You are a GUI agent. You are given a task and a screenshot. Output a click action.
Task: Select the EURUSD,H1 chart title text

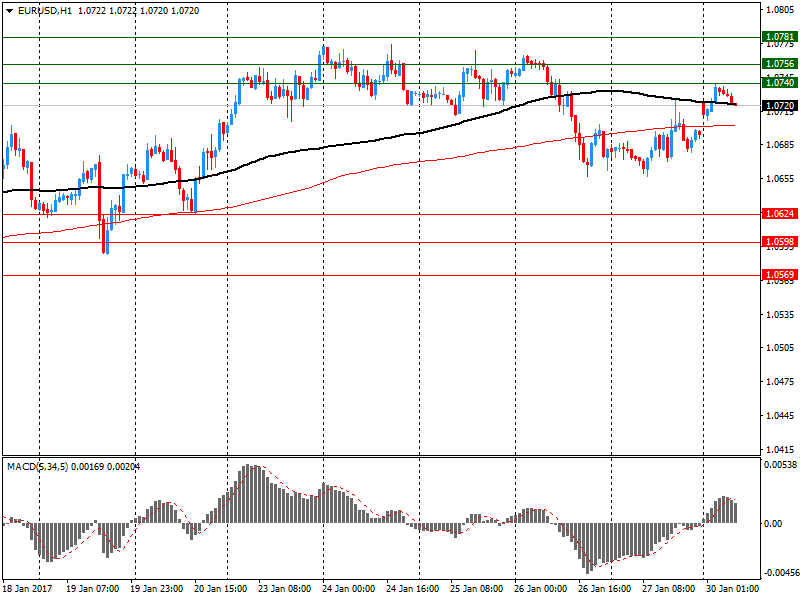(45, 11)
